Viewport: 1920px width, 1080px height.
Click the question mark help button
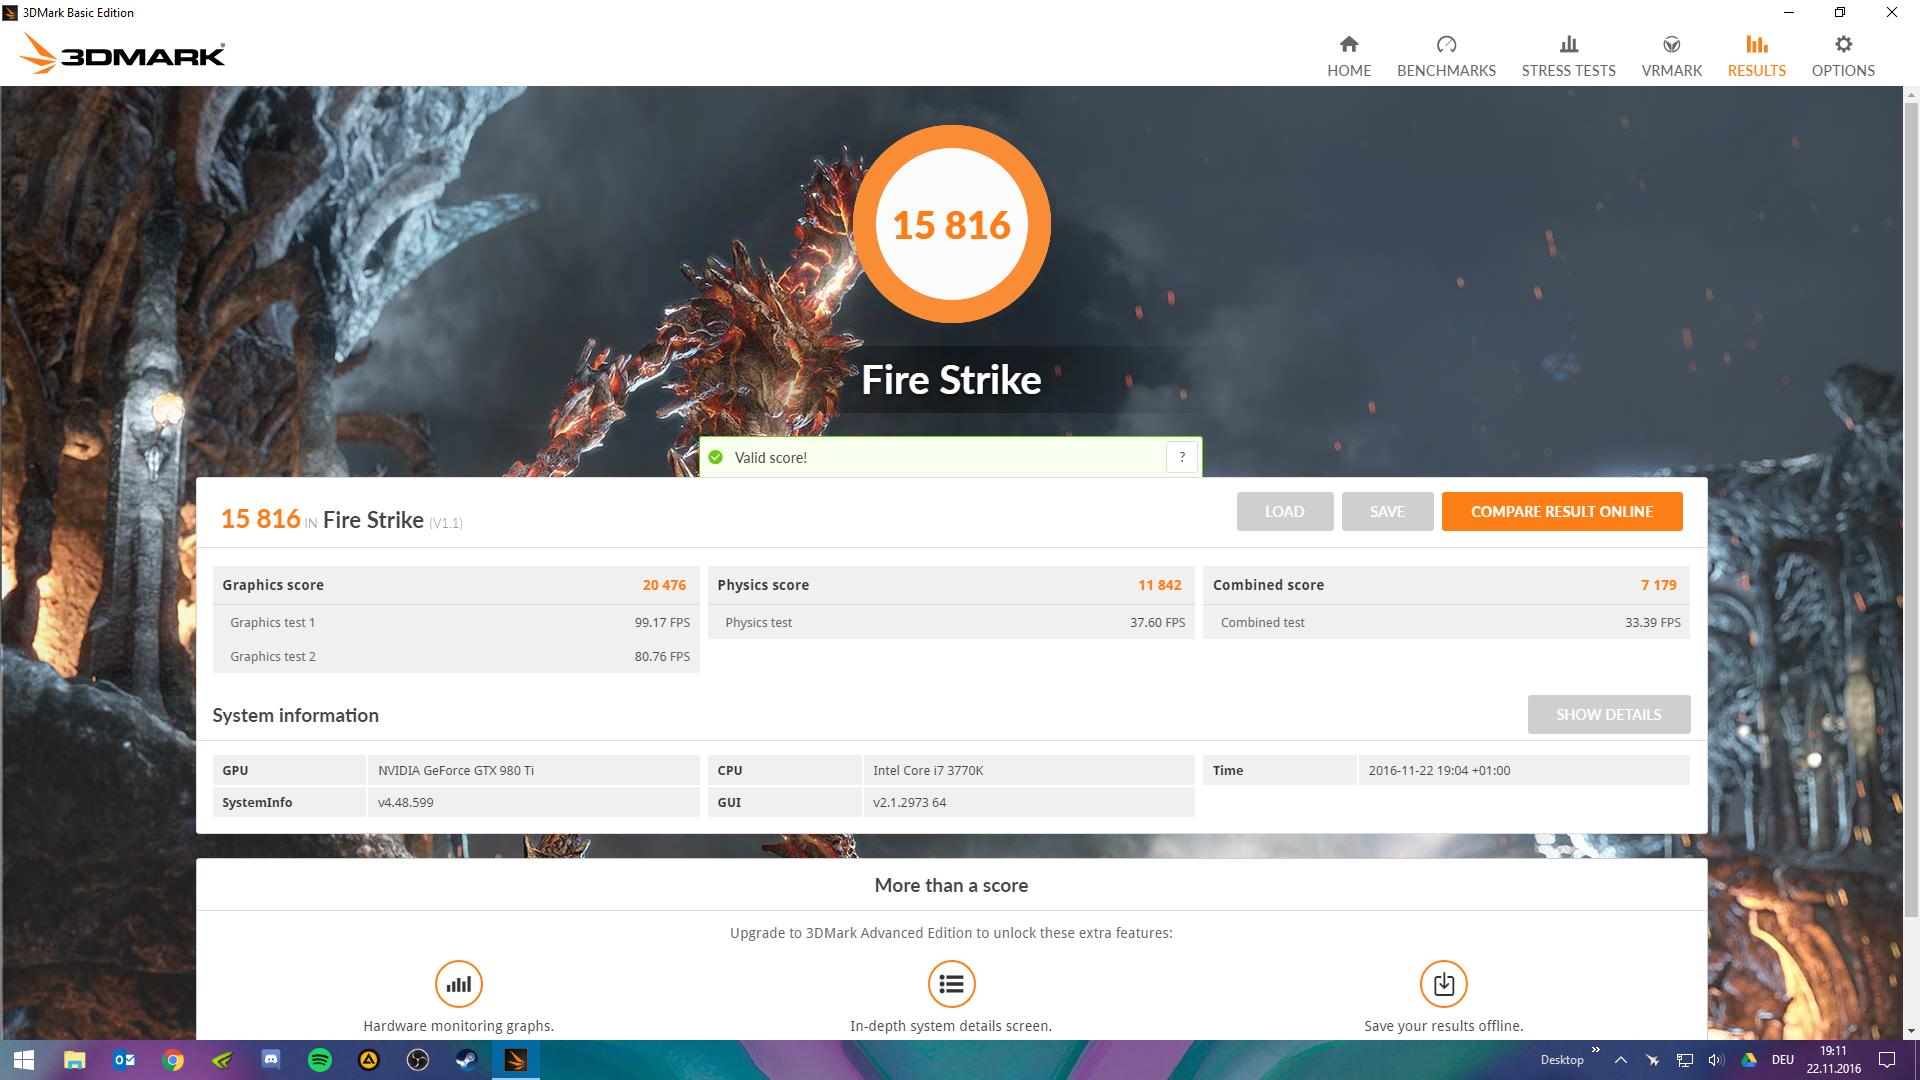click(x=1181, y=457)
